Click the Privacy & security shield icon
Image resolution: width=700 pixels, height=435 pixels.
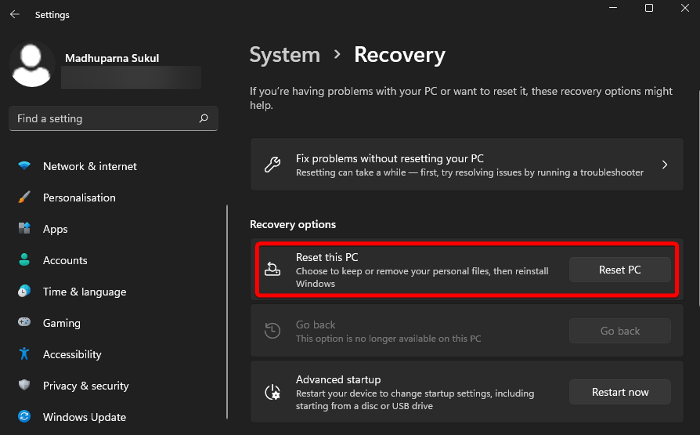pos(24,386)
